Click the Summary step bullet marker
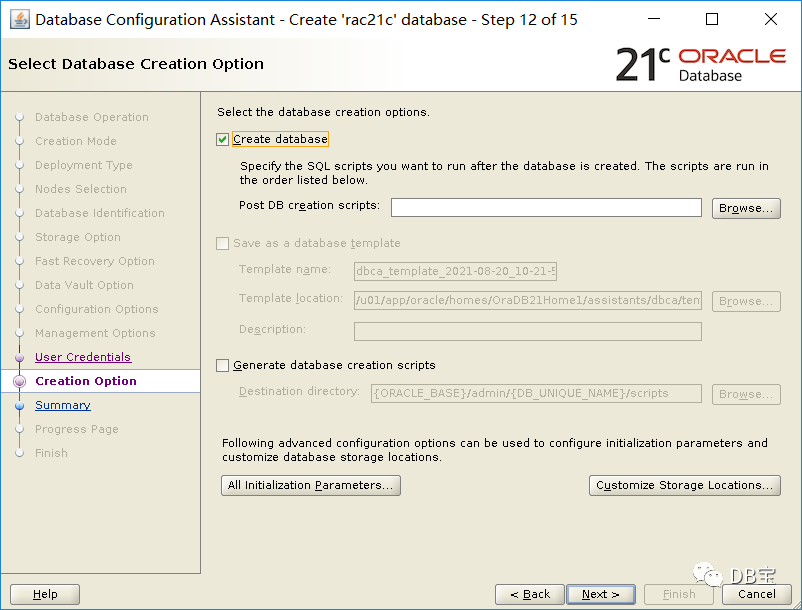This screenshot has height=610, width=802. pos(19,405)
